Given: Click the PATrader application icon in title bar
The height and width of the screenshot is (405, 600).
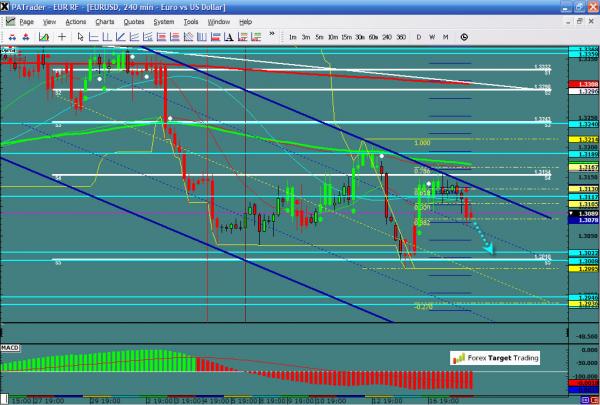Looking at the screenshot, I should [x=8, y=6].
